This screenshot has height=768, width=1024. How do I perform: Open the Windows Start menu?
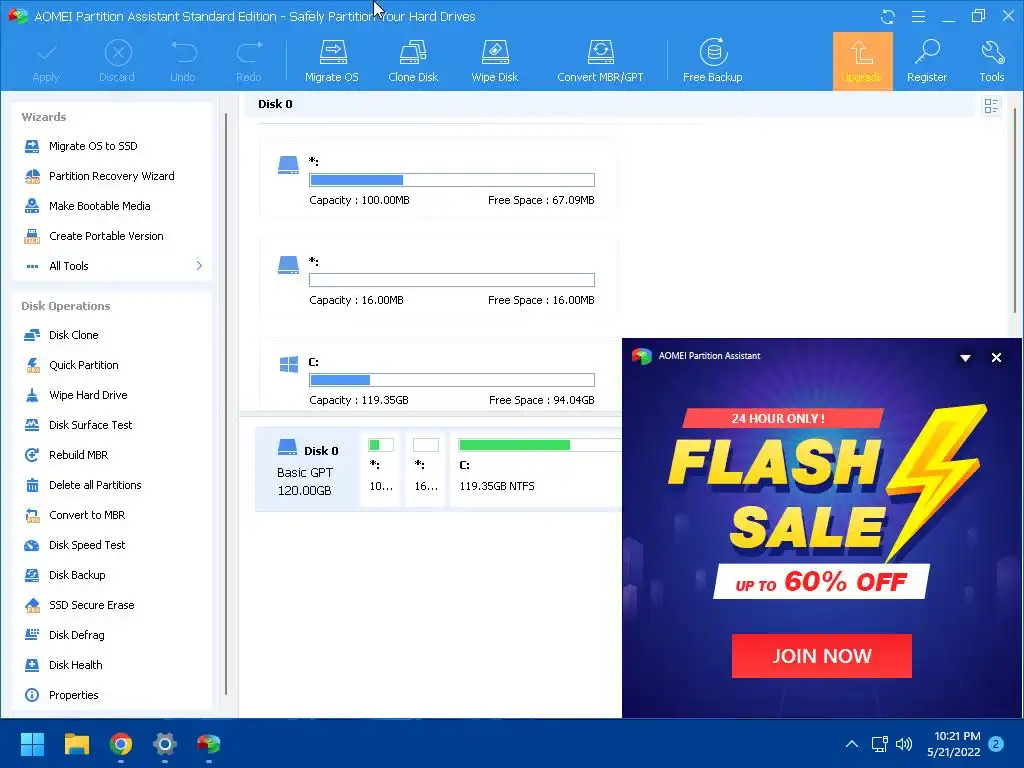point(32,744)
